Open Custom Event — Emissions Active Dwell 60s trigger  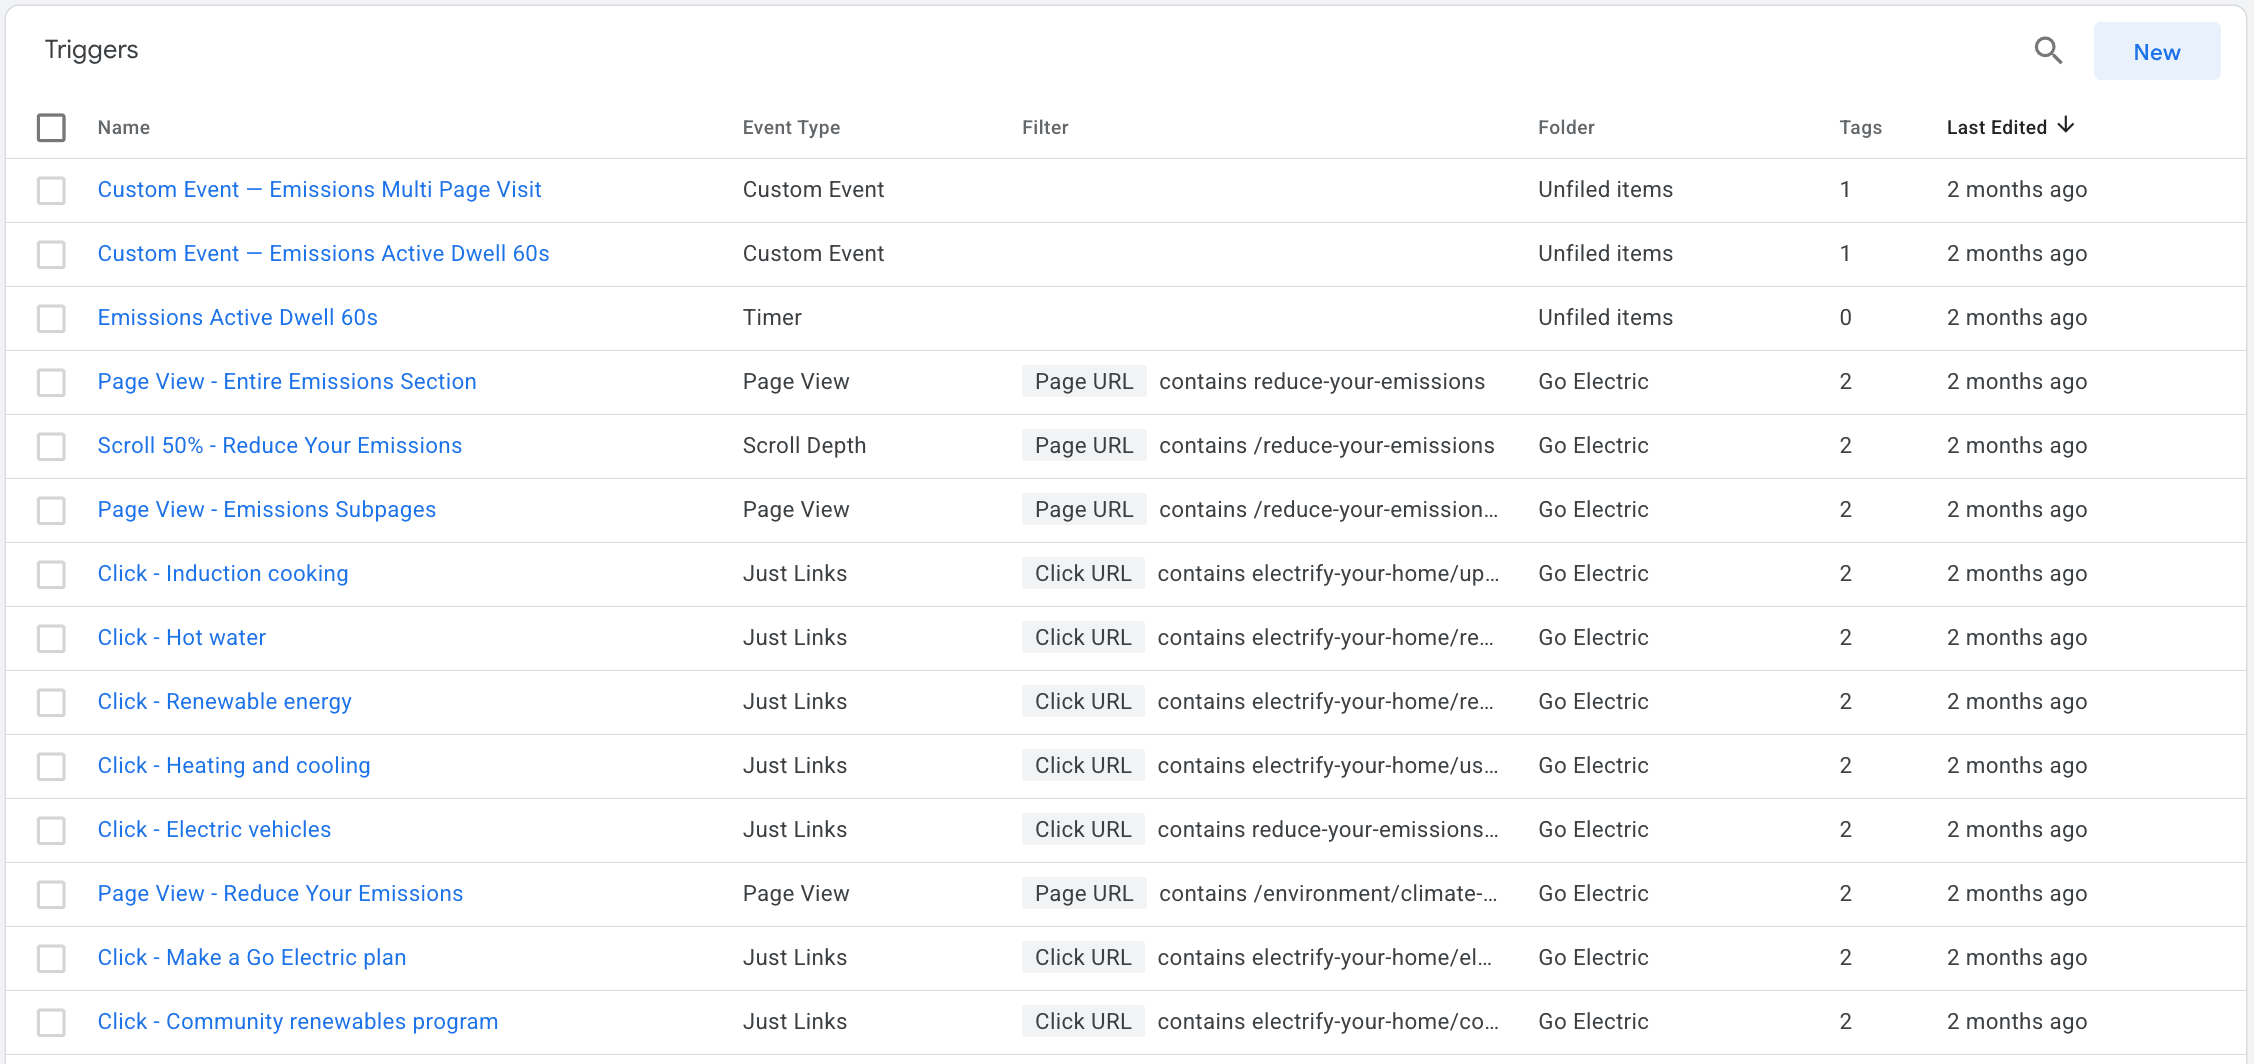323,253
